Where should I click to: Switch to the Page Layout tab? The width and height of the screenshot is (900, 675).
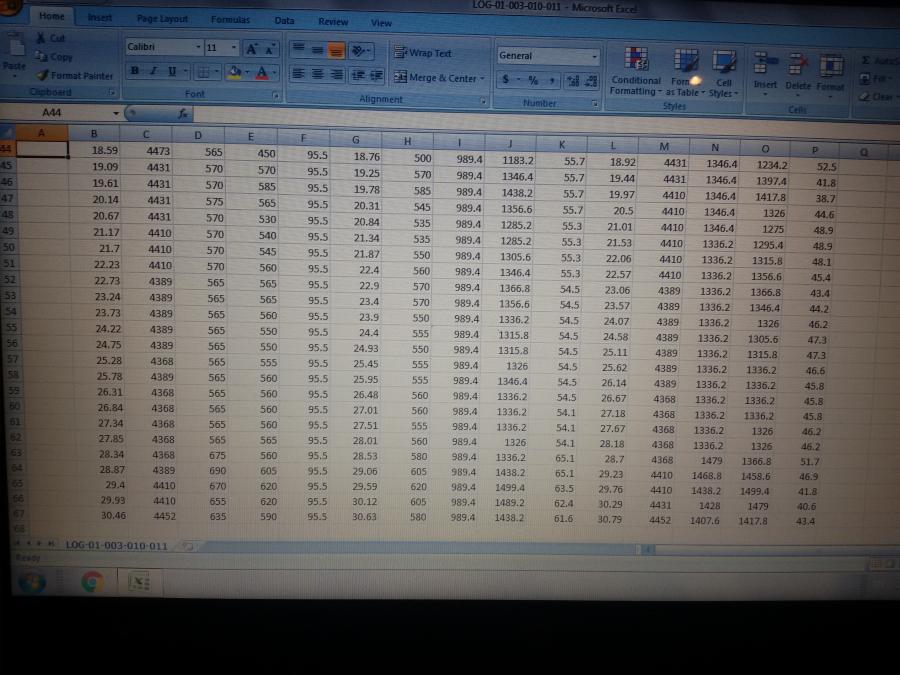[162, 19]
